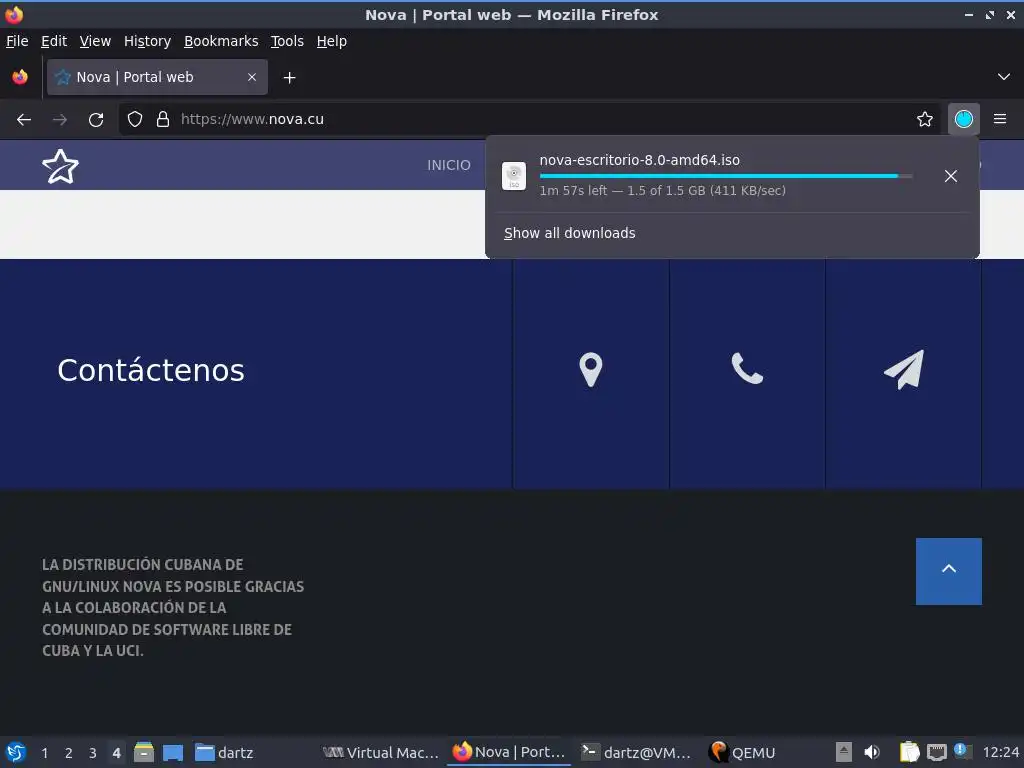Switch to workspace 2
1024x768 pixels.
pos(69,753)
